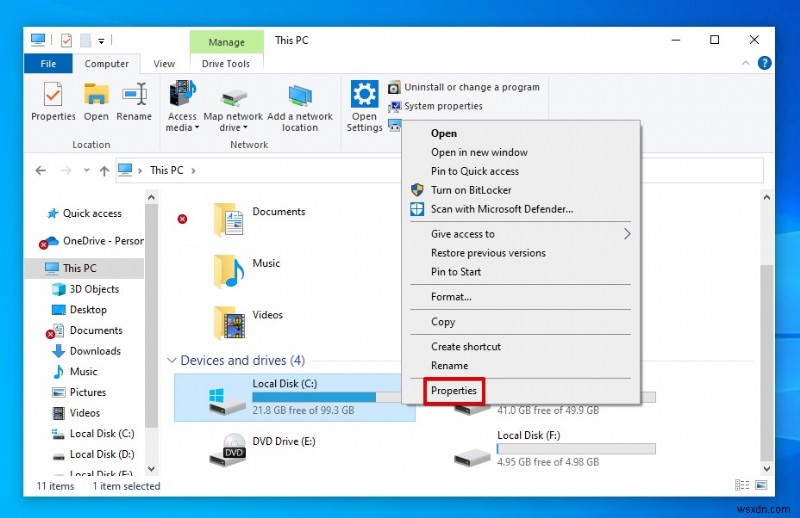Viewport: 800px width, 518px height.
Task: Switch to the Computer ribbon tab
Action: pyautogui.click(x=106, y=64)
